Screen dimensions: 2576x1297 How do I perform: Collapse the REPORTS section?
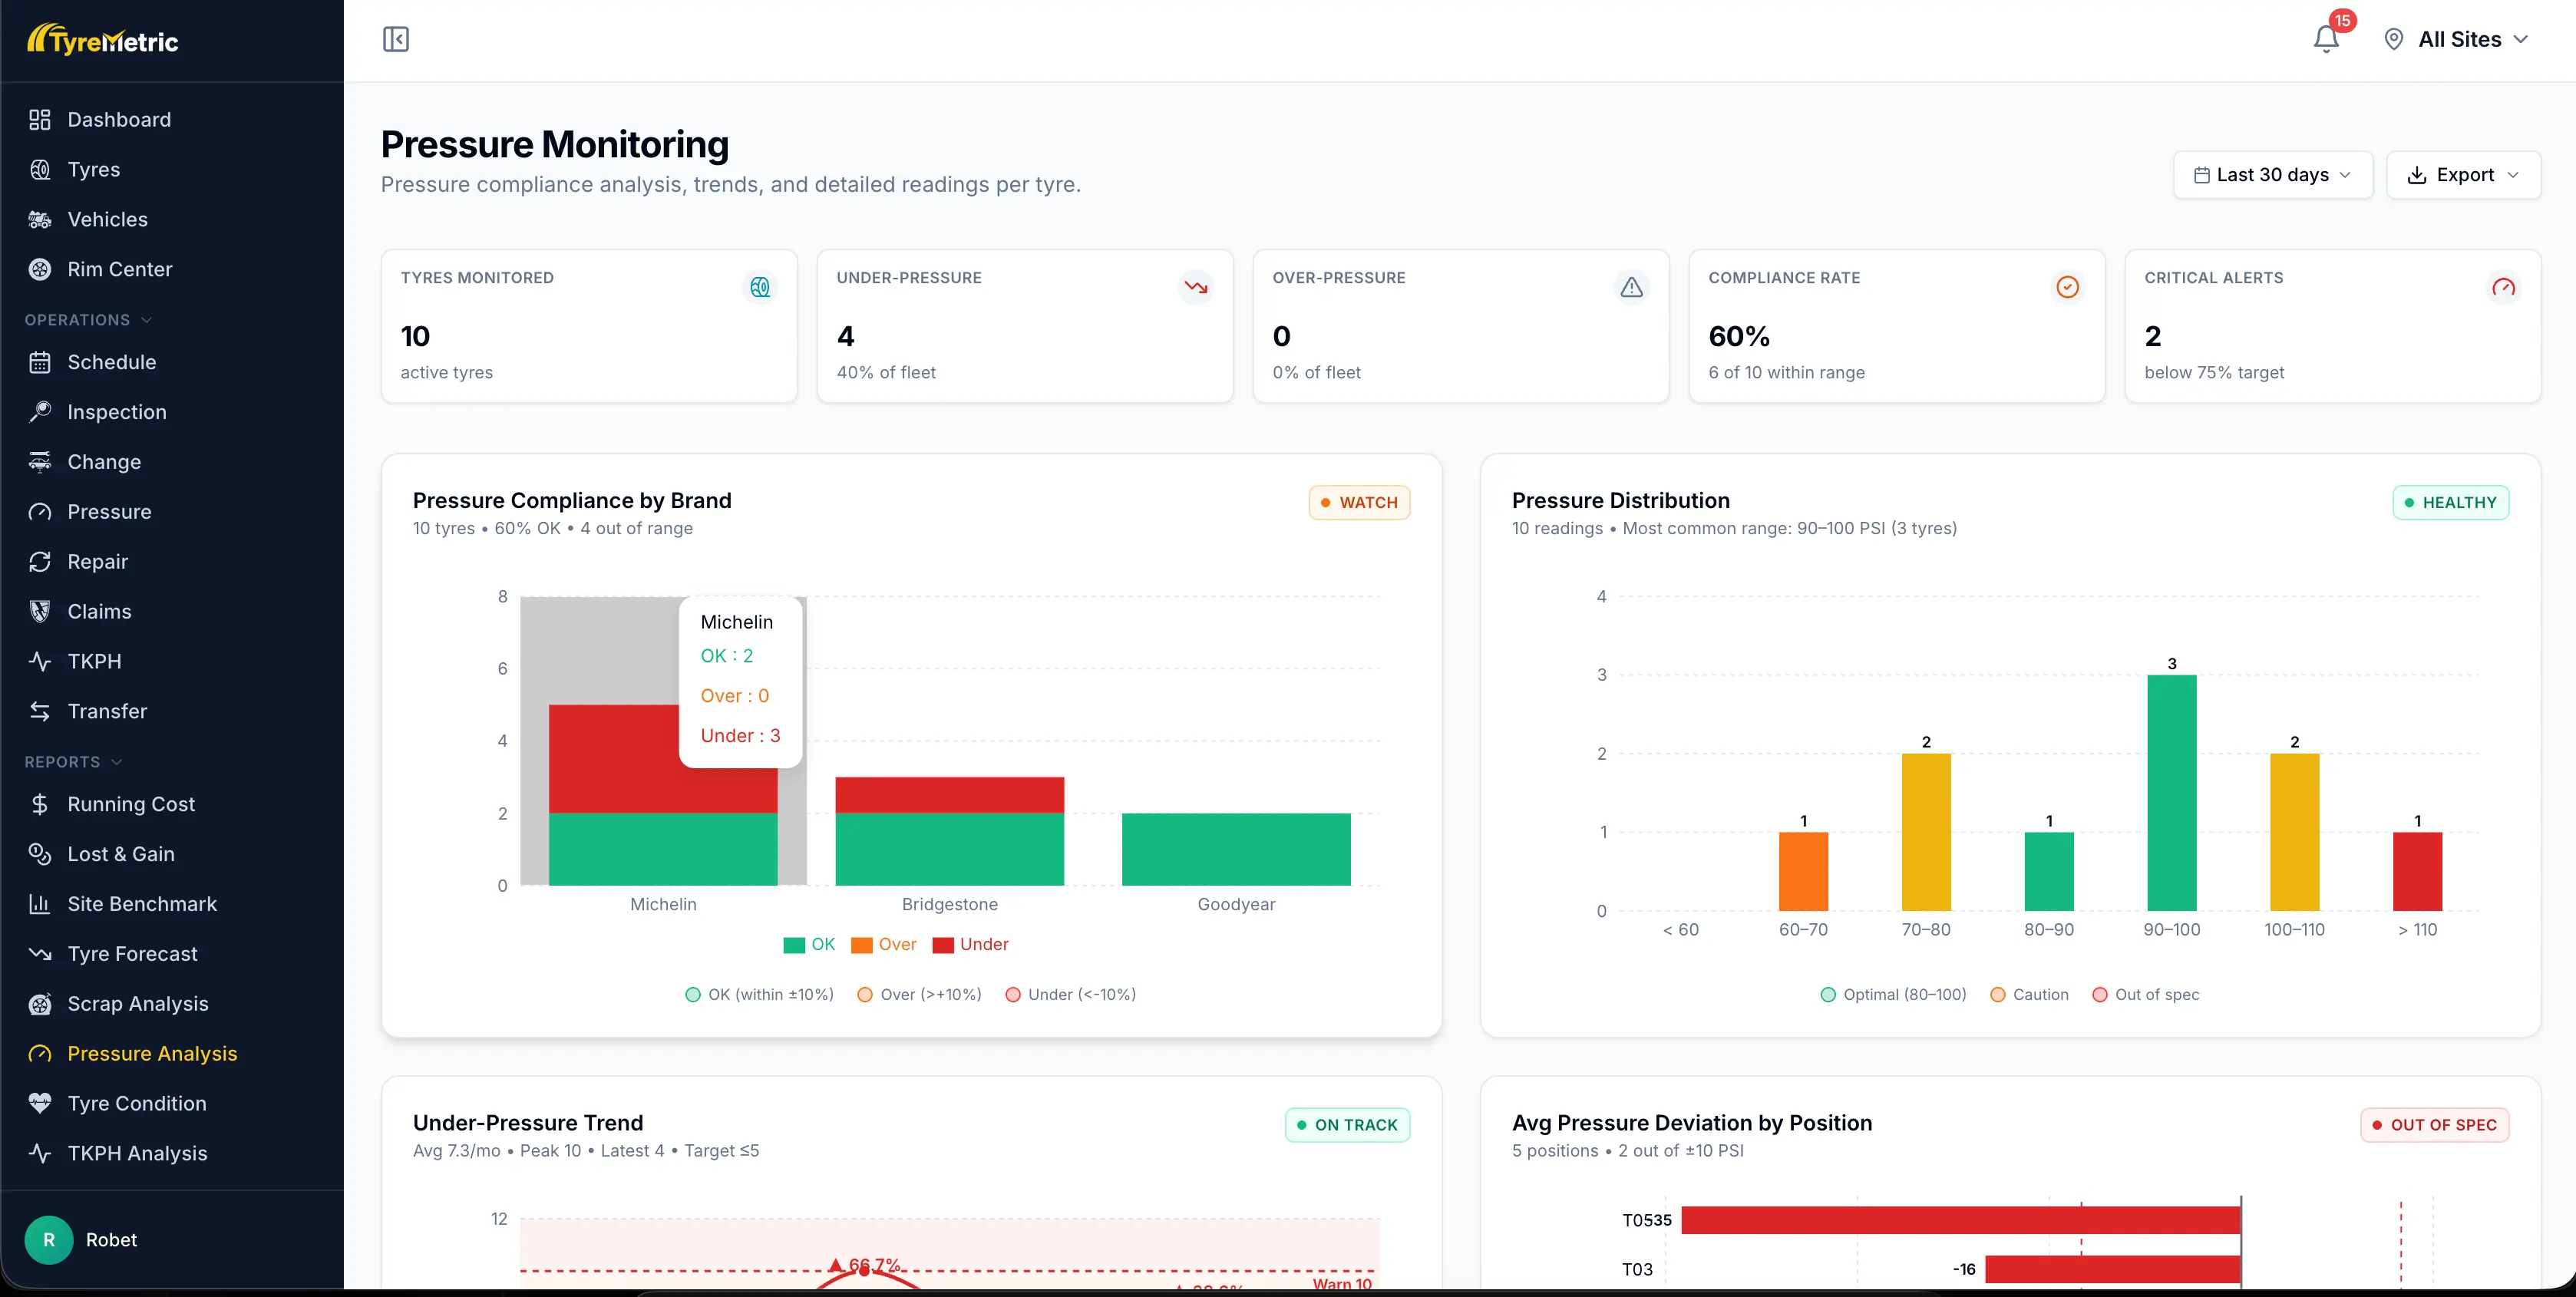[x=73, y=762]
